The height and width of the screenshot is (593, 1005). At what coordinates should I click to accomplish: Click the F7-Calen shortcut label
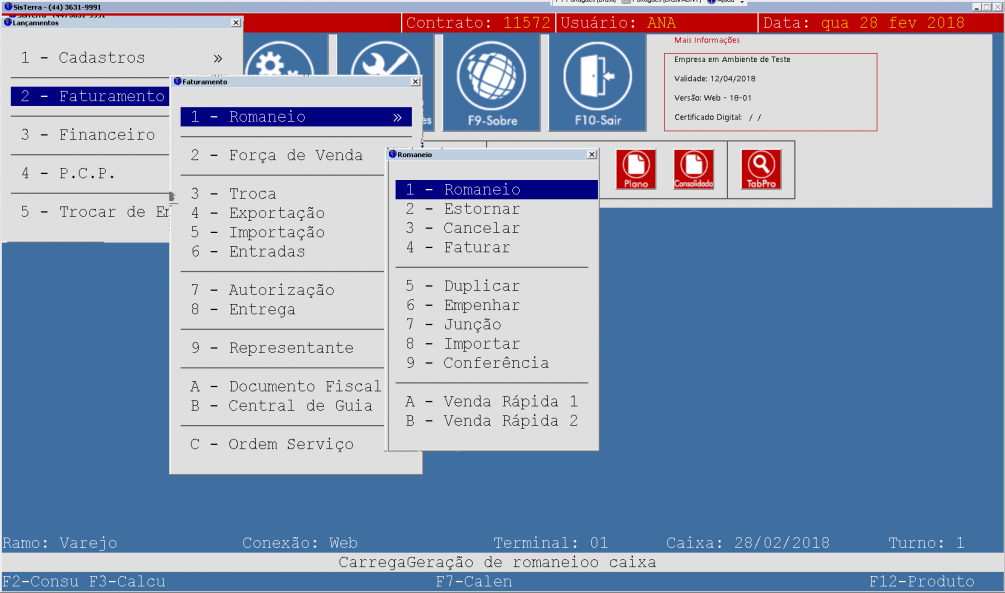point(474,581)
